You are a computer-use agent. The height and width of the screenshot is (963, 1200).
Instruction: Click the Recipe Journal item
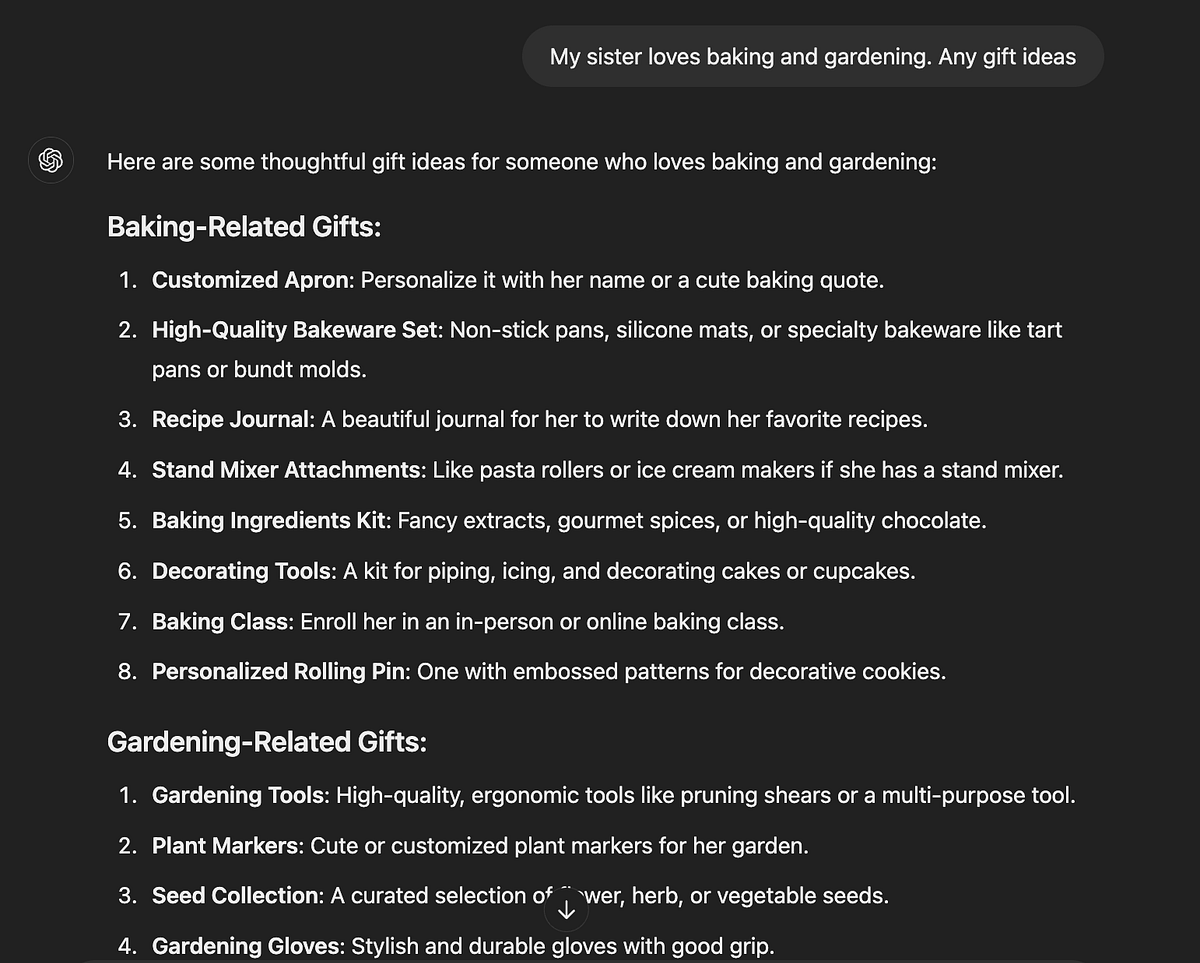pos(540,420)
